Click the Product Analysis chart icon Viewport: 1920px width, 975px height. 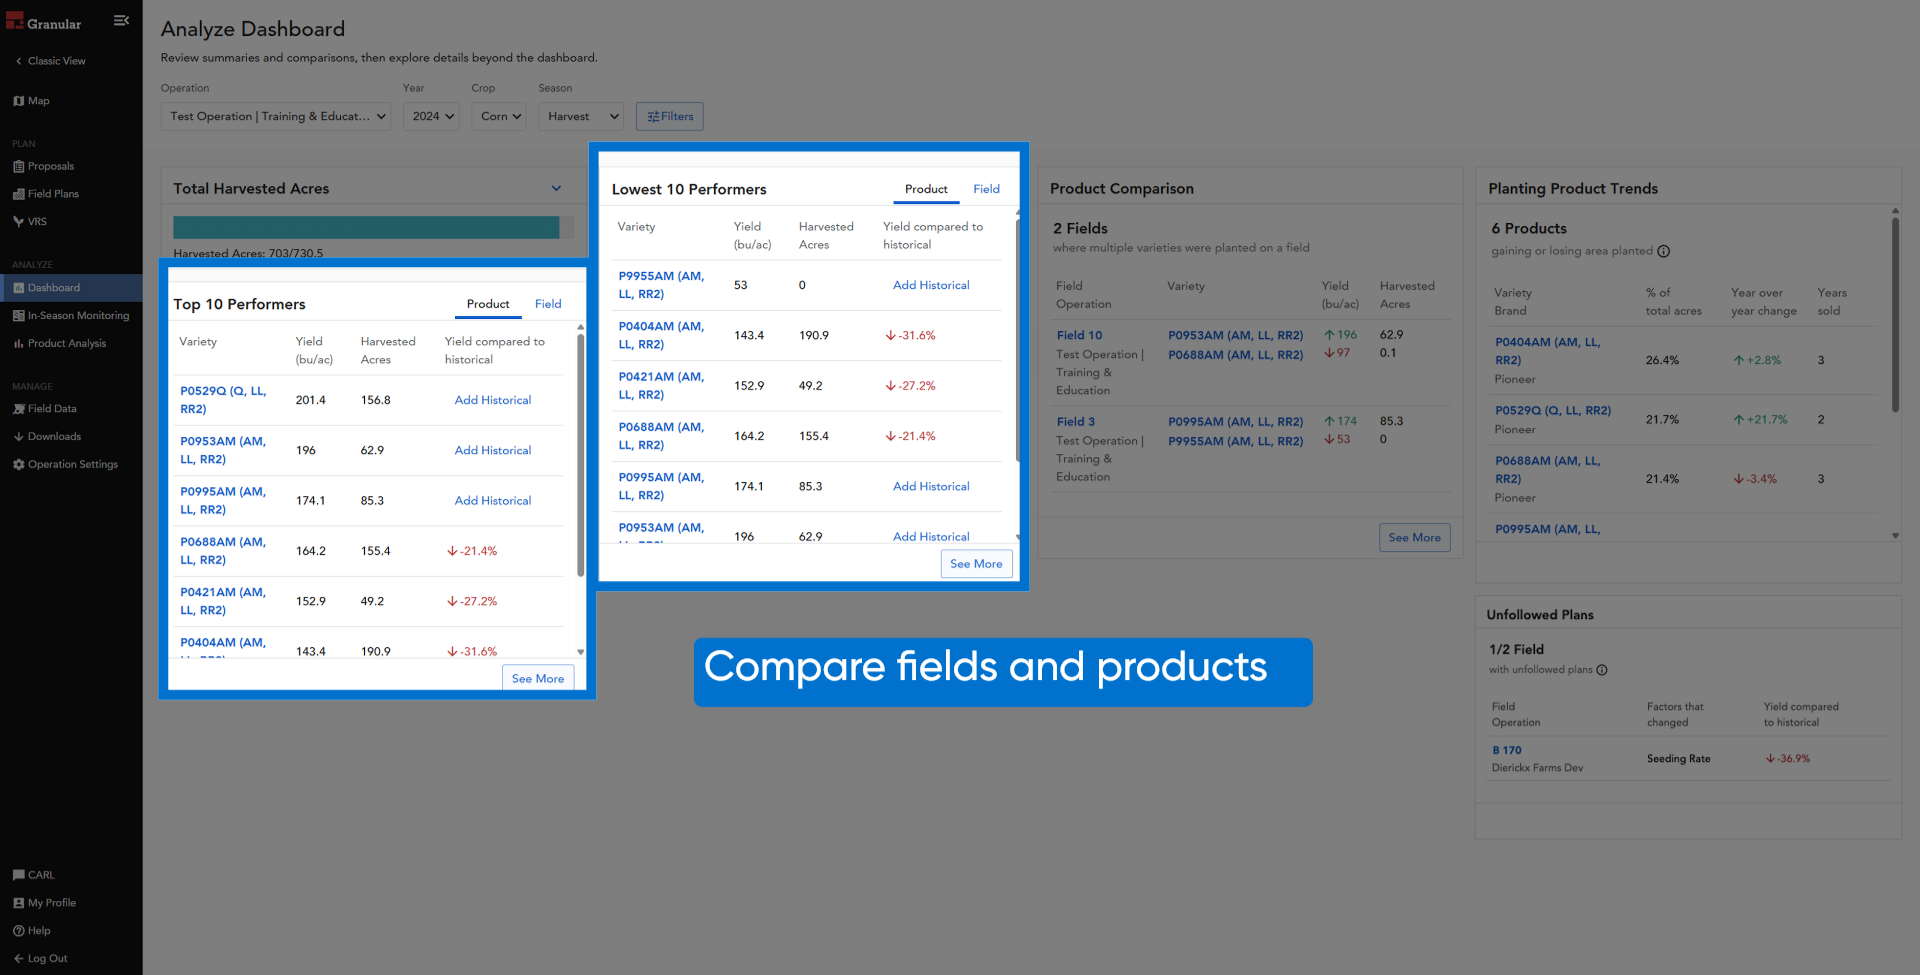click(18, 344)
